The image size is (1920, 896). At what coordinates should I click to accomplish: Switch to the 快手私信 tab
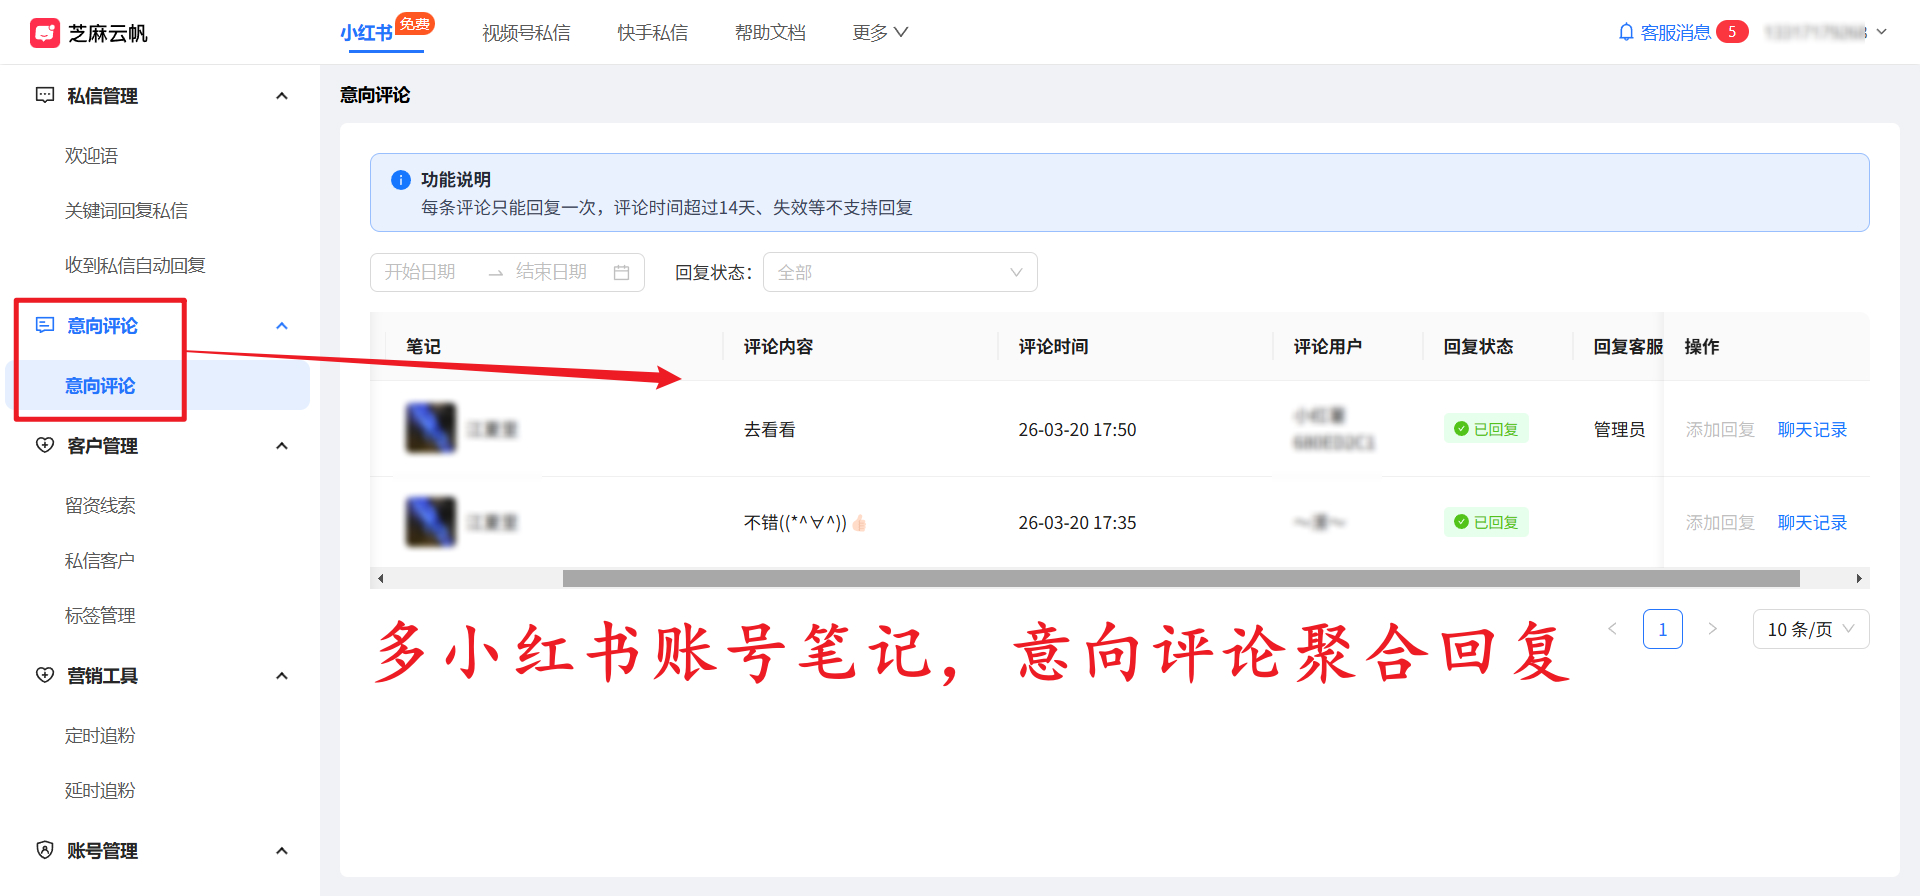(653, 33)
